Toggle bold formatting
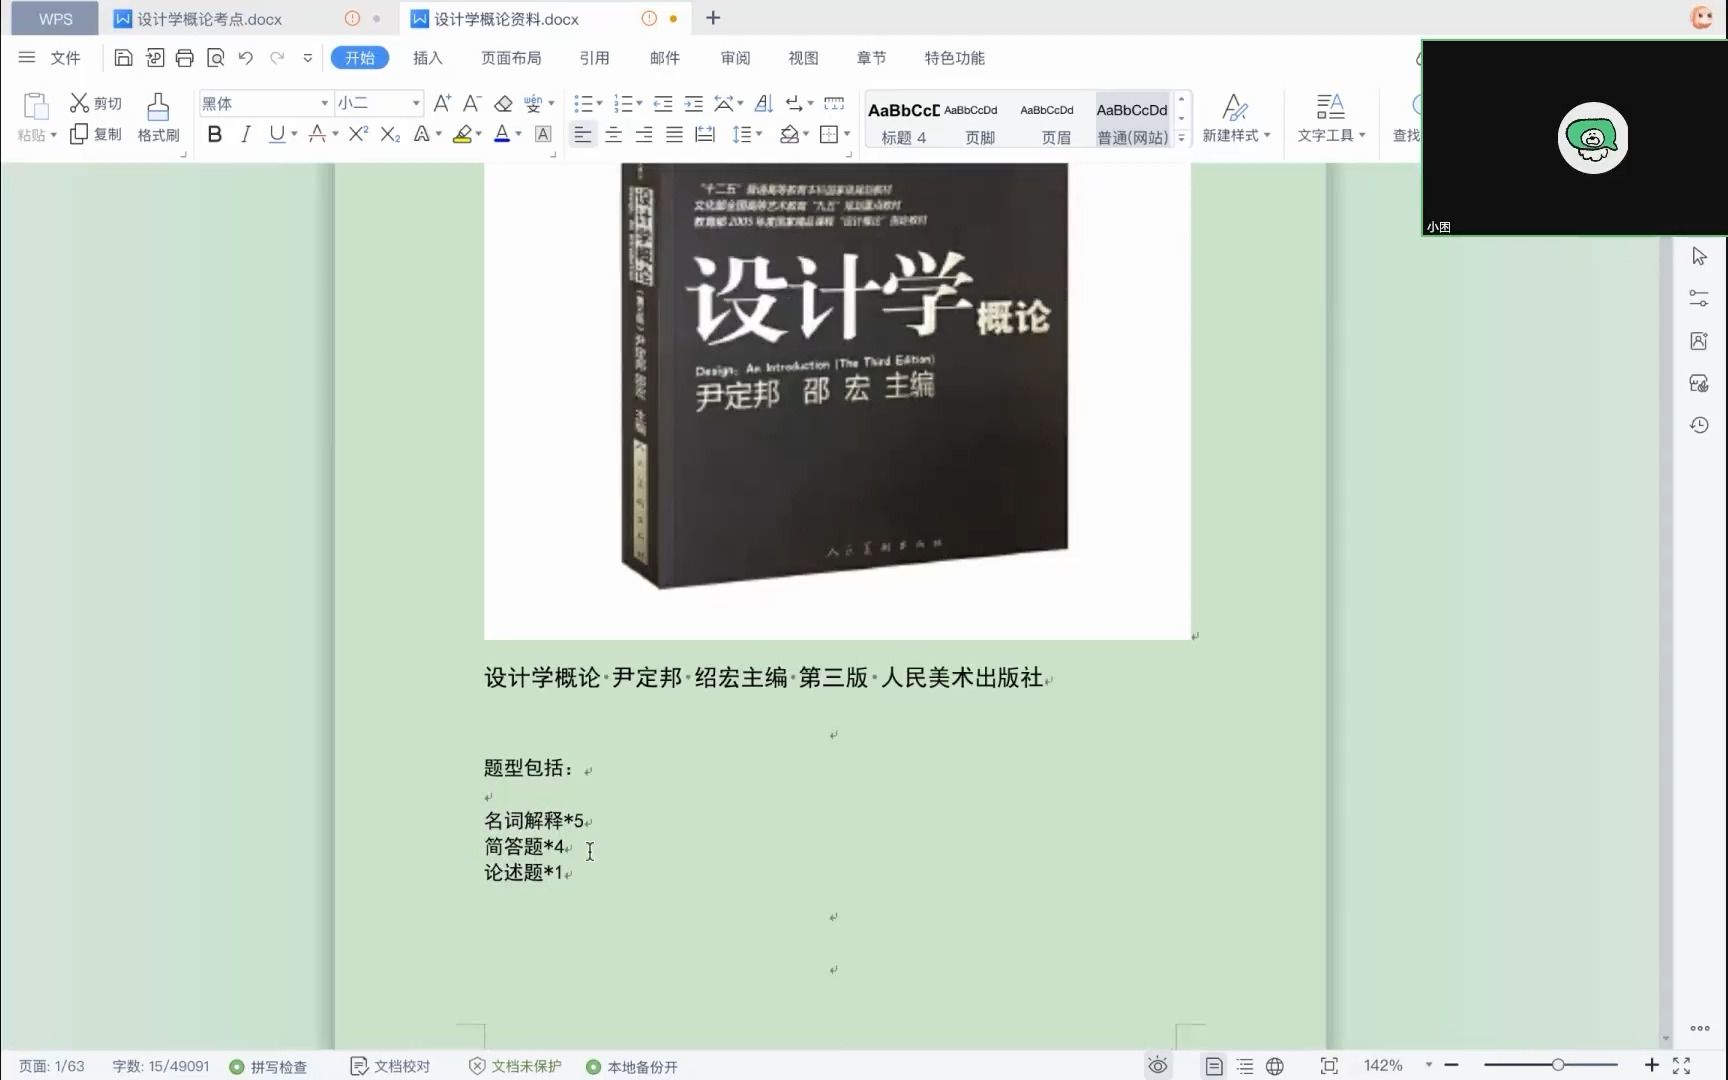This screenshot has width=1728, height=1080. [214, 134]
